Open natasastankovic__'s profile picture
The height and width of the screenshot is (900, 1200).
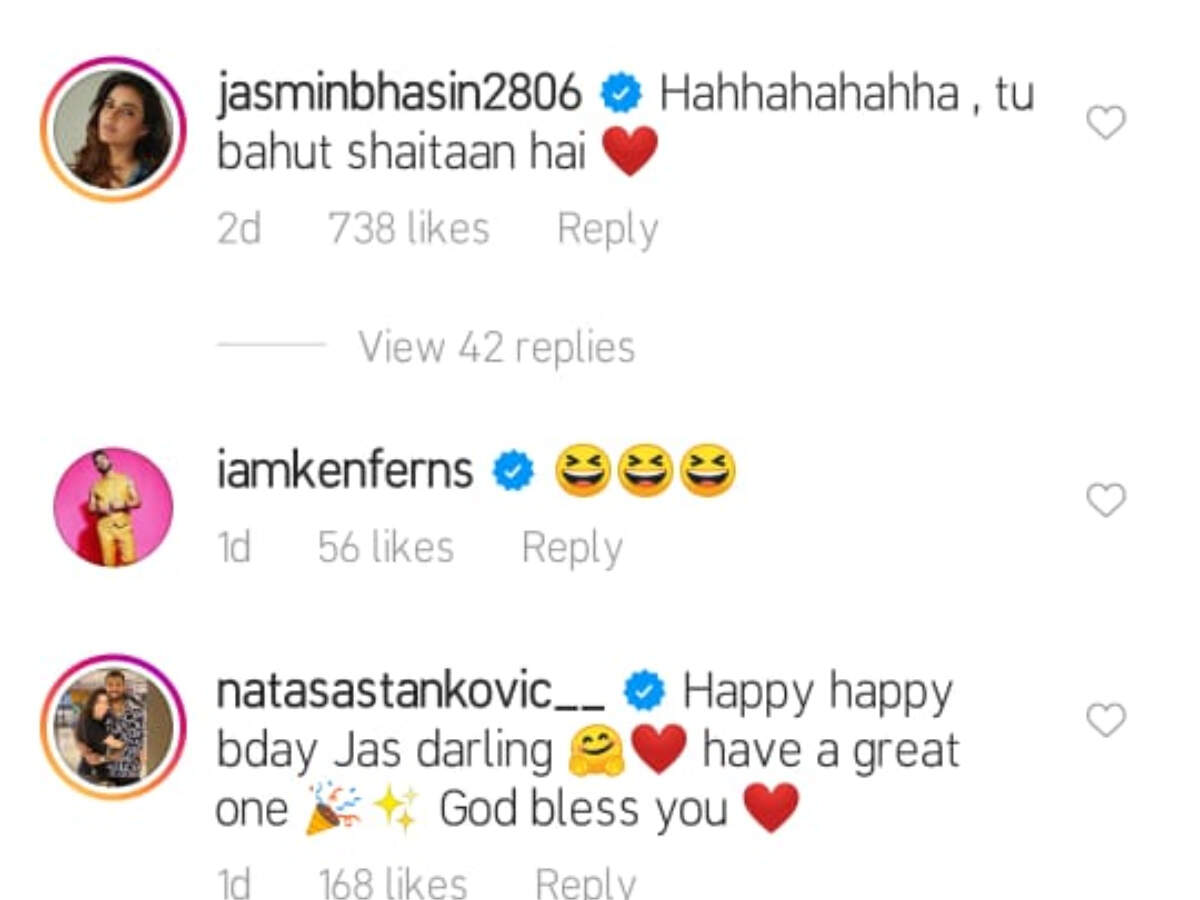pyautogui.click(x=113, y=727)
